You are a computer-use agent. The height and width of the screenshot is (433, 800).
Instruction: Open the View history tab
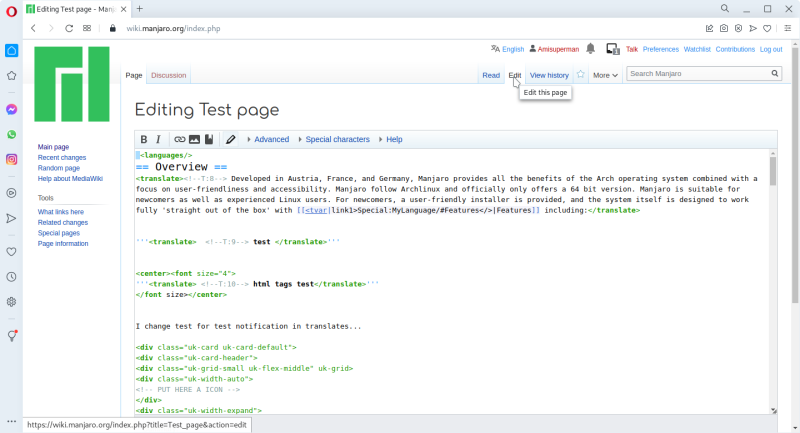(549, 75)
